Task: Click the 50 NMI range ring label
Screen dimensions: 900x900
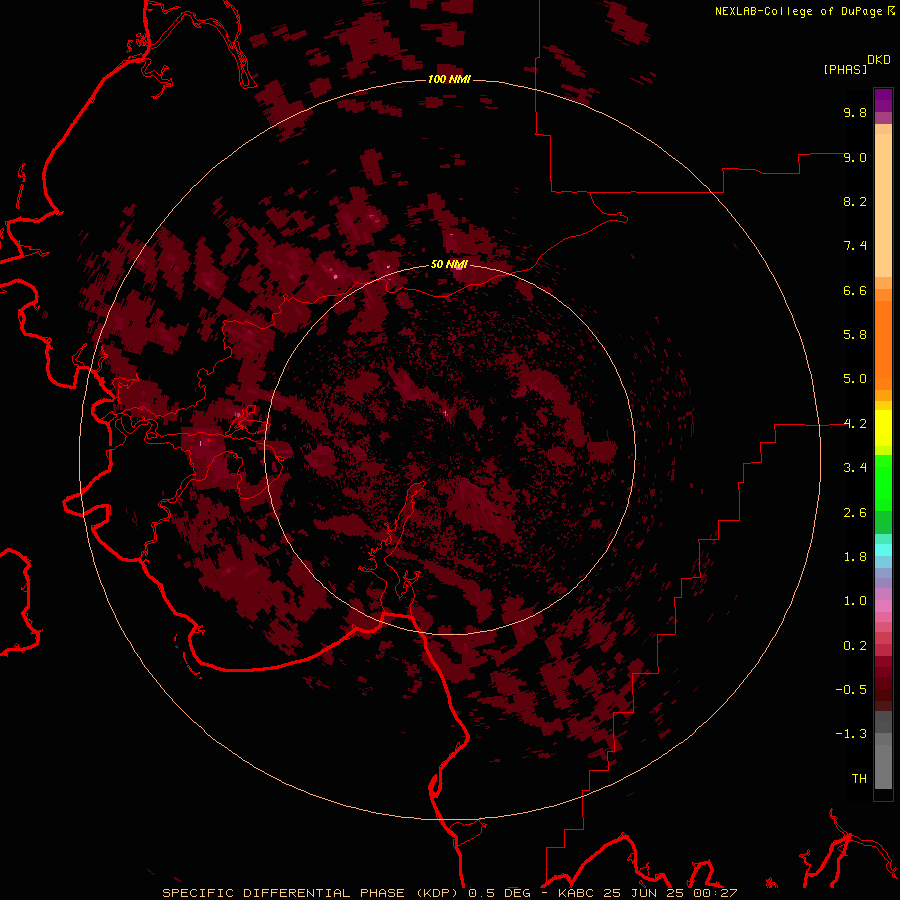Action: pyautogui.click(x=449, y=264)
